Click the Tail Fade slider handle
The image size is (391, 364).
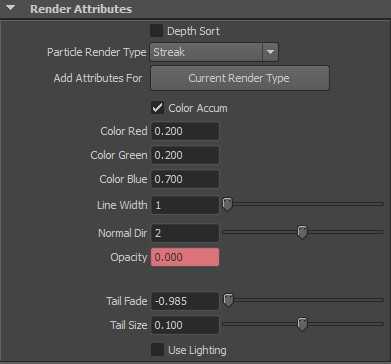point(228,300)
